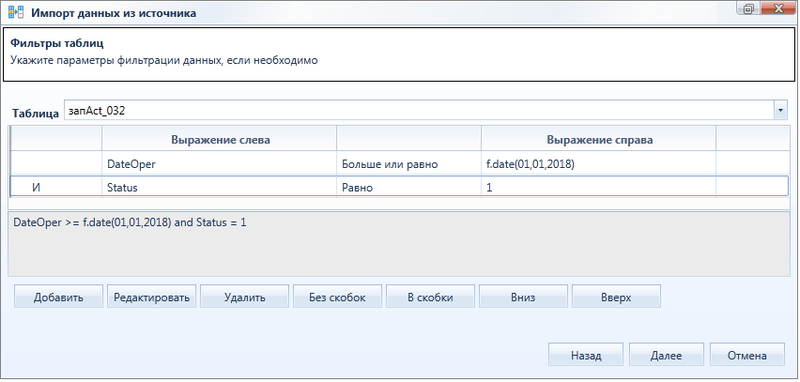This screenshot has height=382, width=800.
Task: Click the Выражение справа column header
Action: pos(598,140)
